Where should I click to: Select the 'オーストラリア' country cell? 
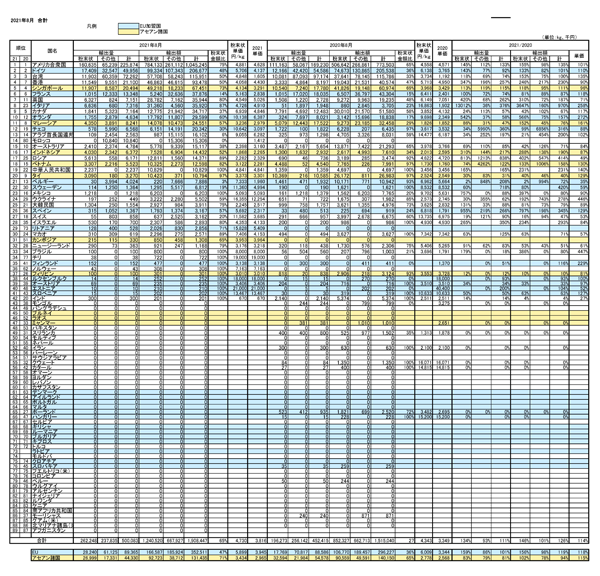click(x=52, y=147)
